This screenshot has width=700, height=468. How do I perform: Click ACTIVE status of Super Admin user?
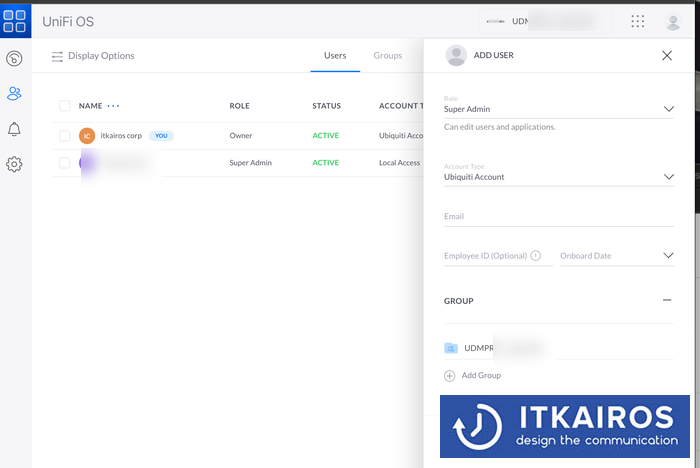[x=325, y=163]
